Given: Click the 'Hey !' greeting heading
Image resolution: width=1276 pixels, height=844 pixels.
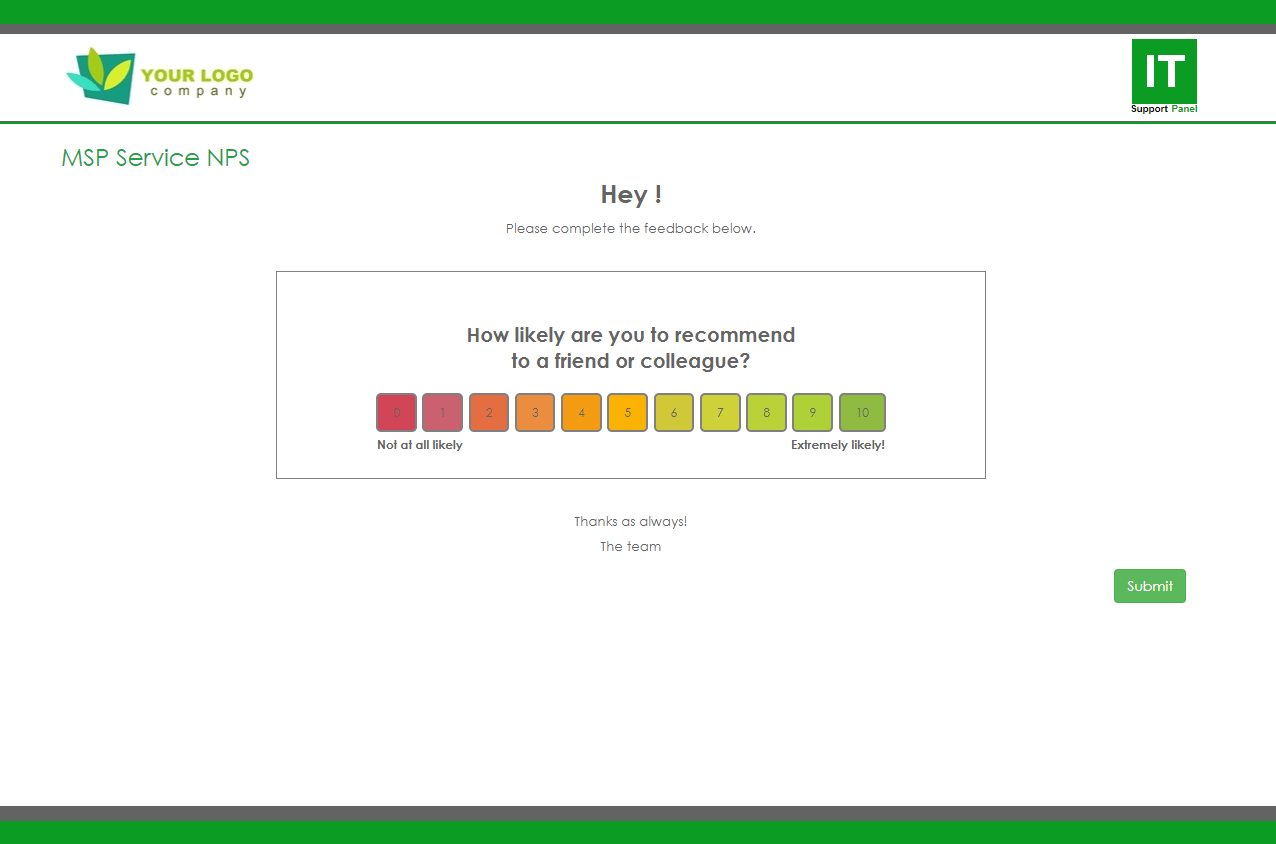Looking at the screenshot, I should coord(631,194).
